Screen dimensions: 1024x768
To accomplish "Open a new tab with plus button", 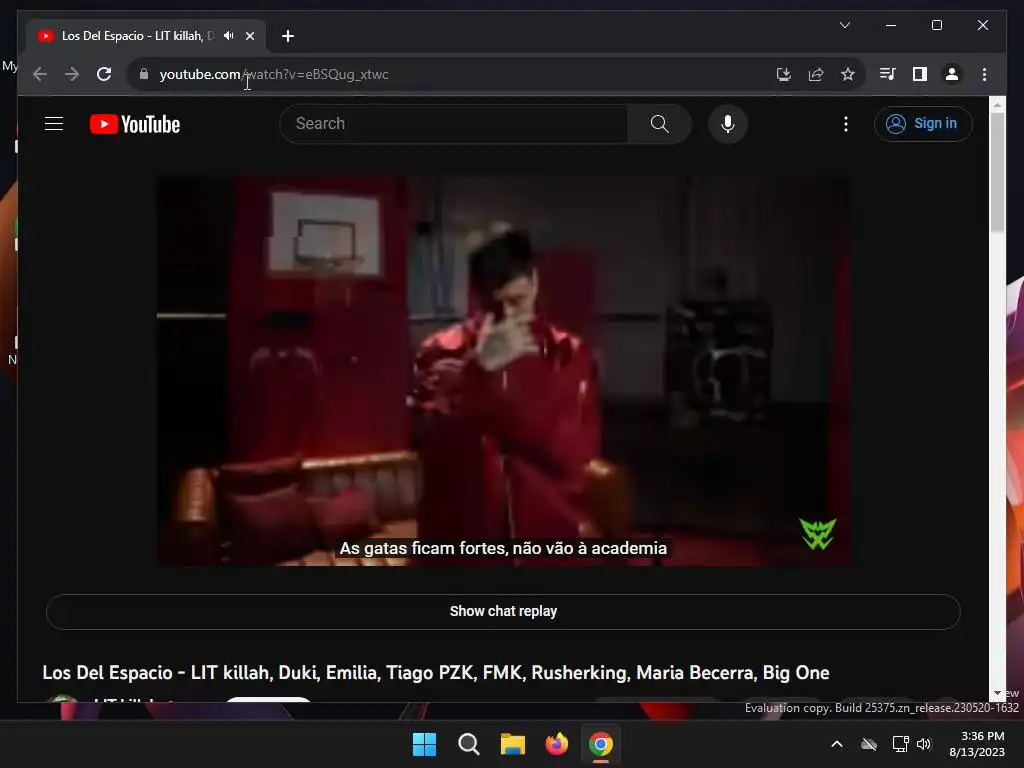I will click(288, 36).
